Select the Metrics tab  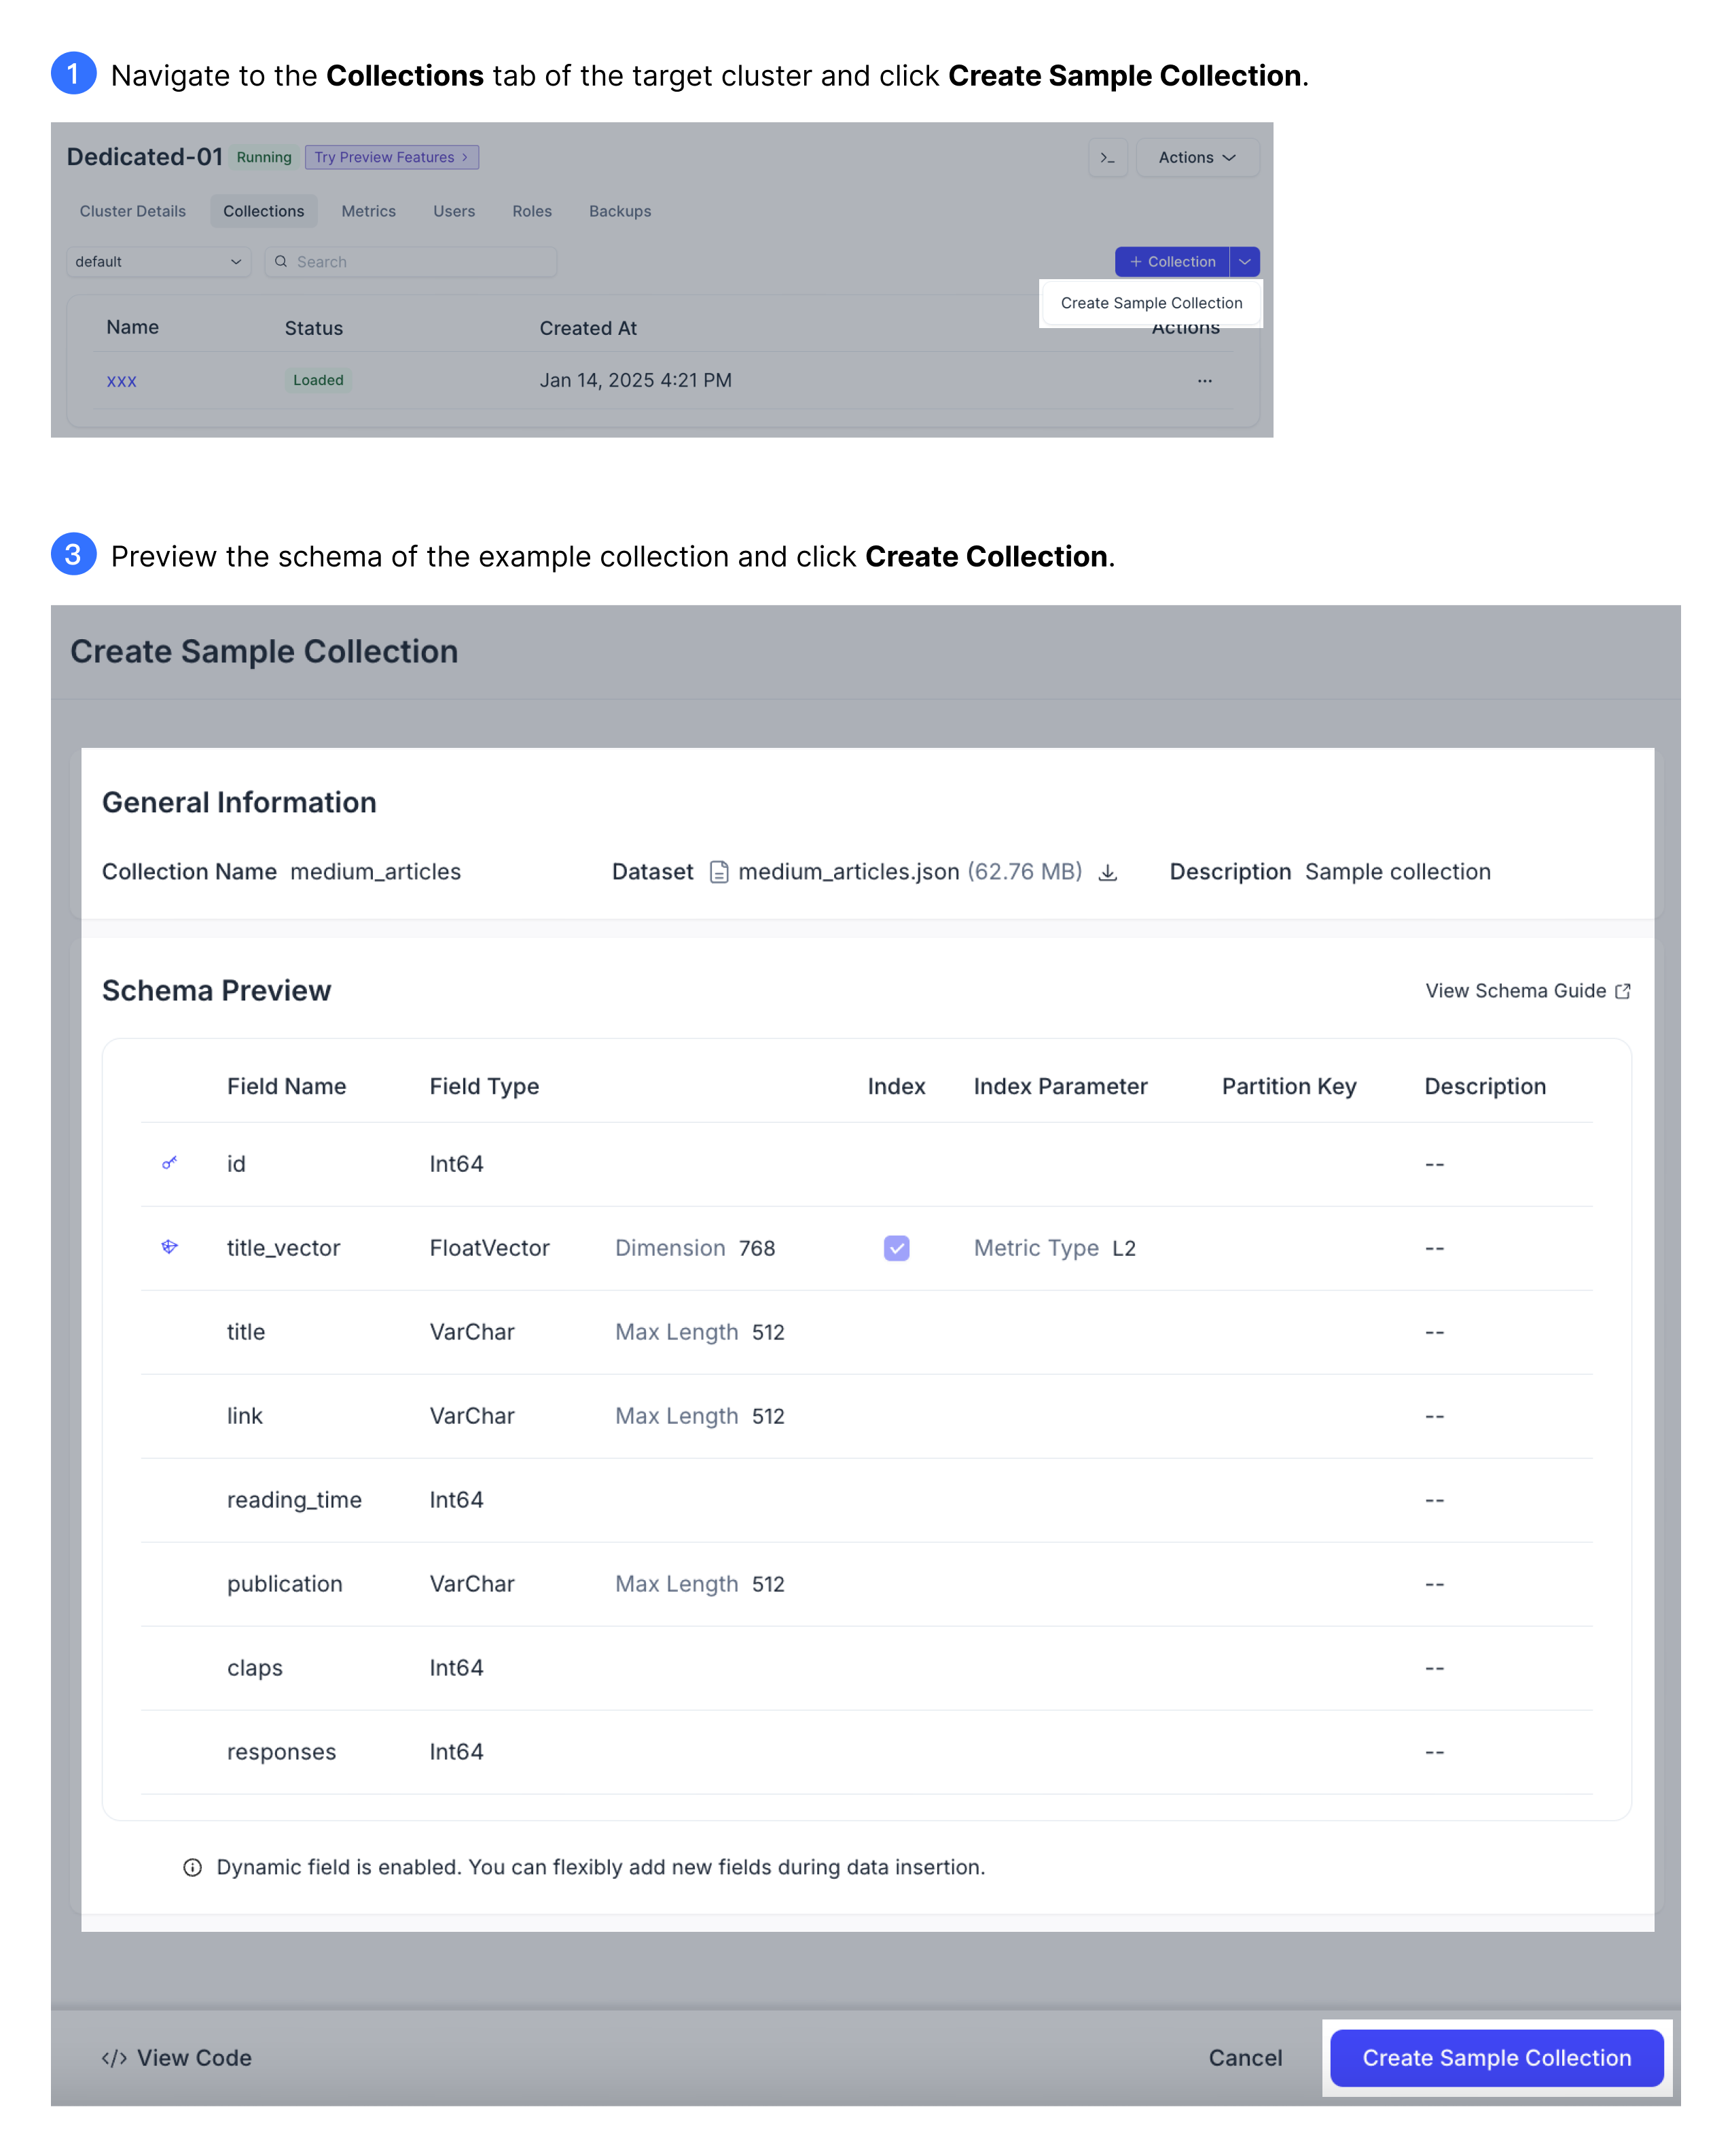coord(367,211)
